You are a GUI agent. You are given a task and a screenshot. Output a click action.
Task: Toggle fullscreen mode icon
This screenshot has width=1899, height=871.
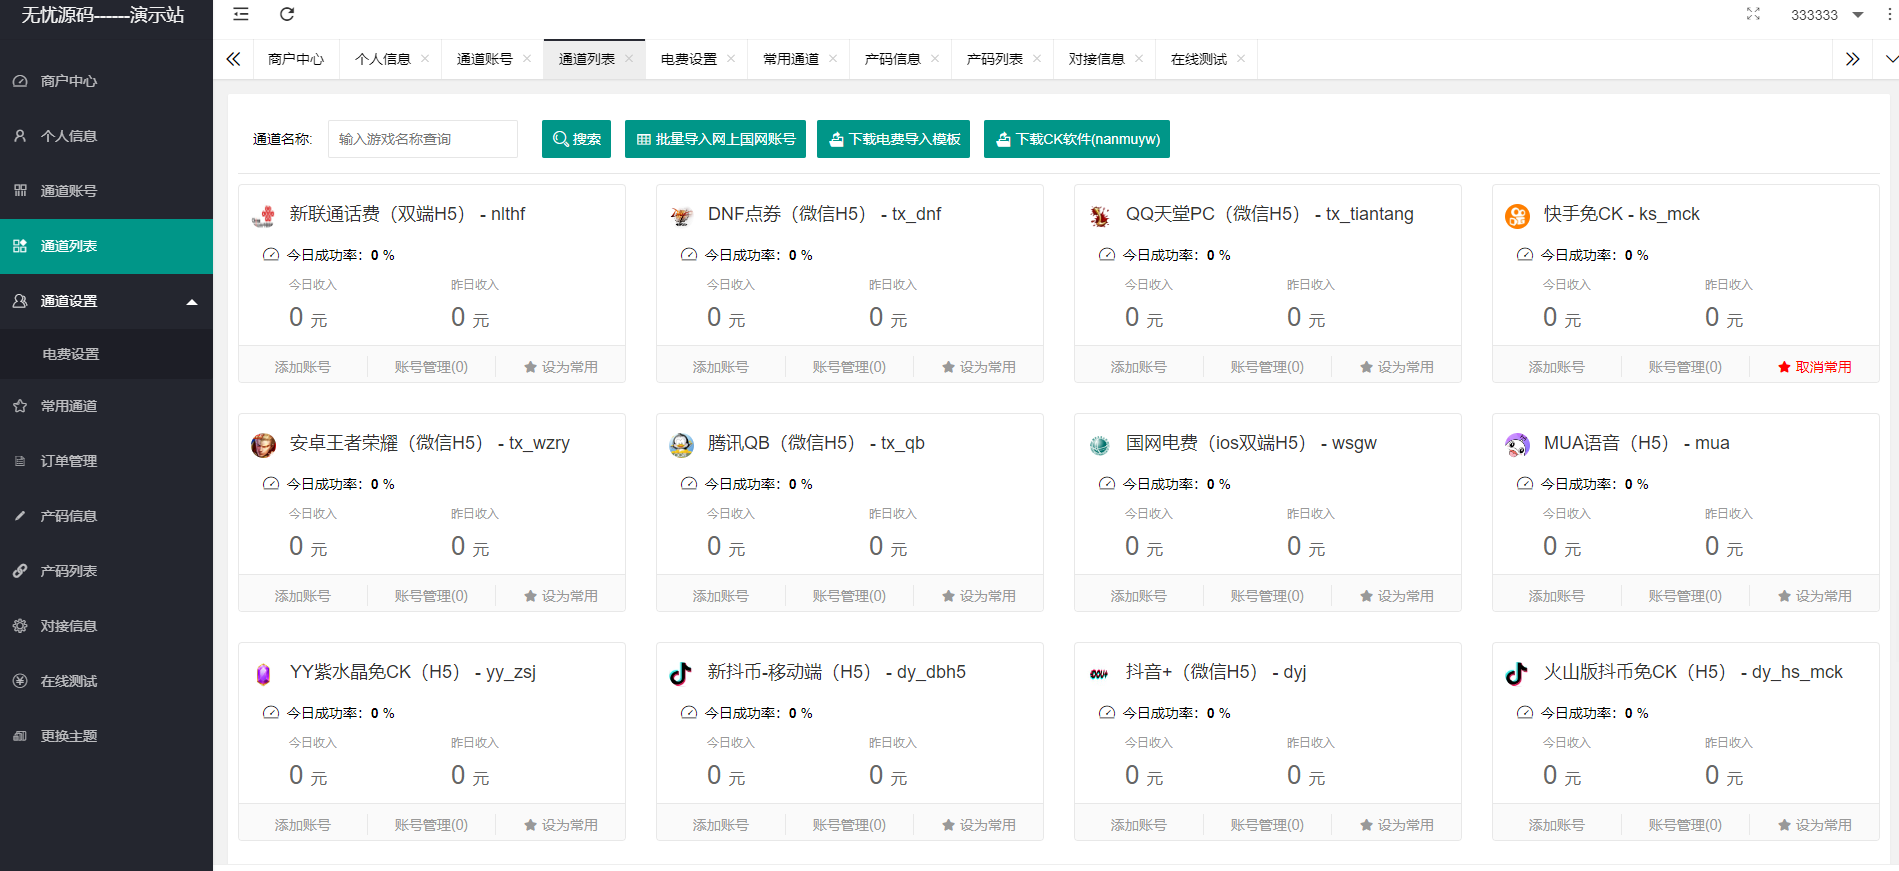tap(1753, 14)
